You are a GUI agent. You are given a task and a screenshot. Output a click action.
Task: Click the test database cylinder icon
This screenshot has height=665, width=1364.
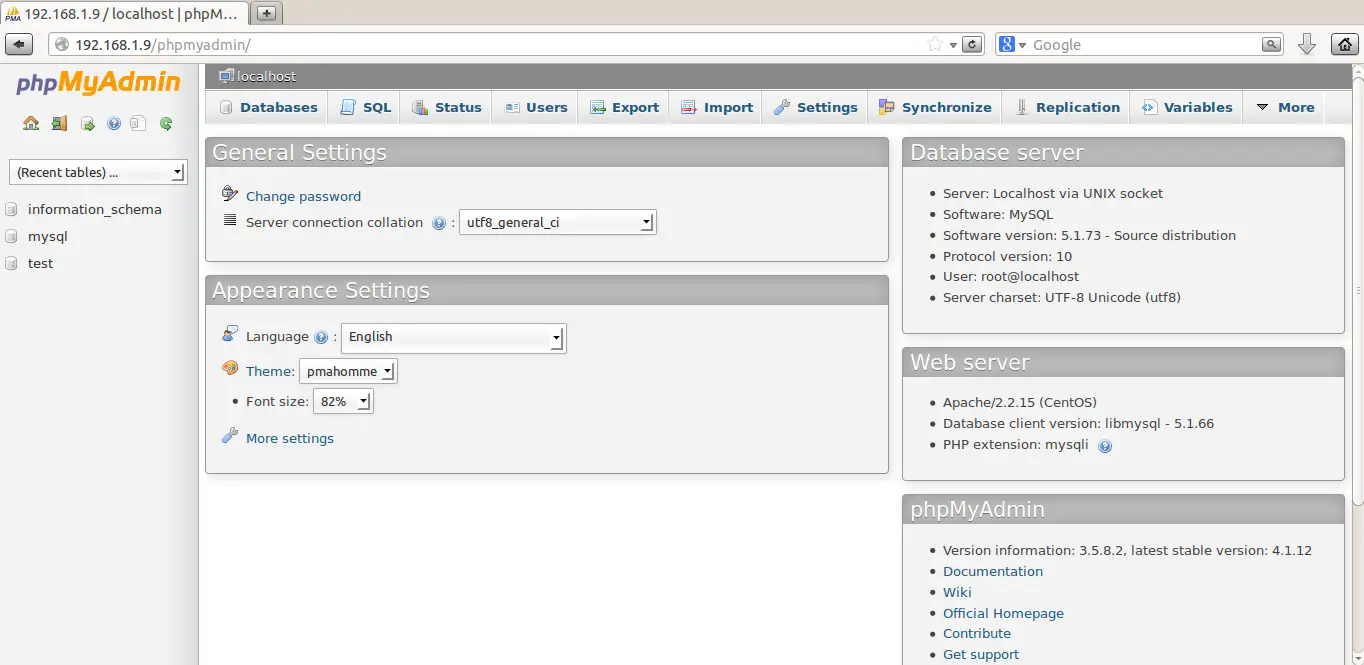click(11, 264)
